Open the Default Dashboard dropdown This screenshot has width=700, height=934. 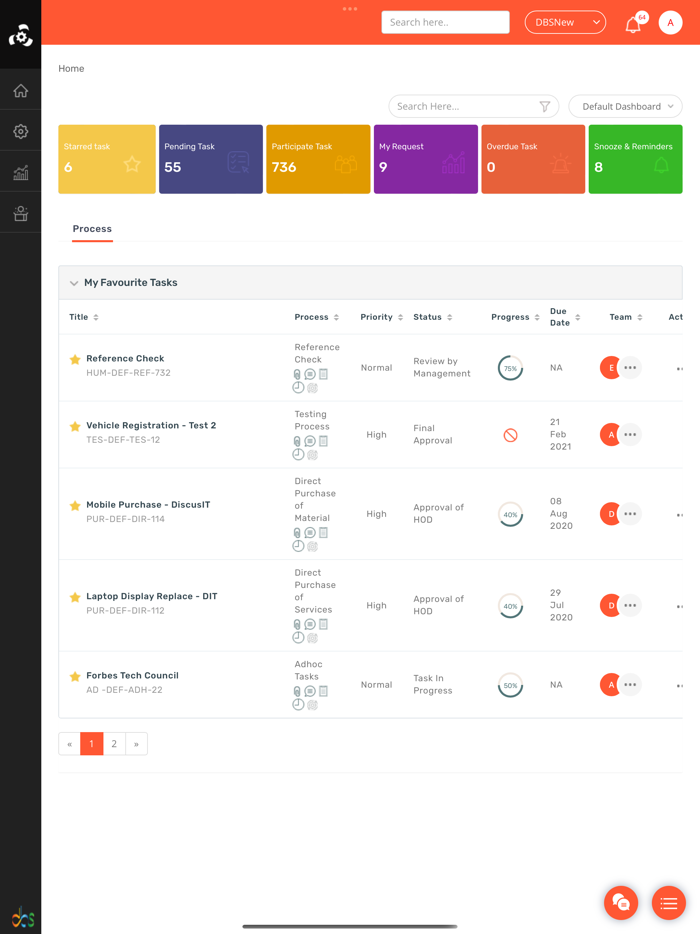(625, 107)
